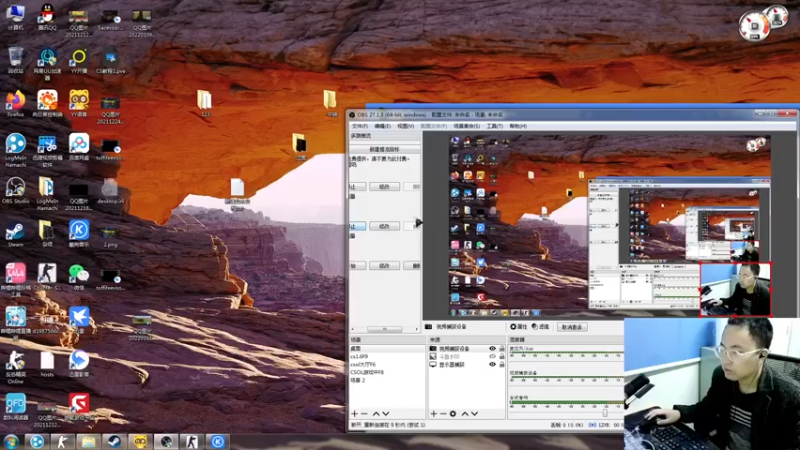Viewport: 800px width, 450px height.
Task: Select the Firefox desktop shortcut
Action: [15, 104]
